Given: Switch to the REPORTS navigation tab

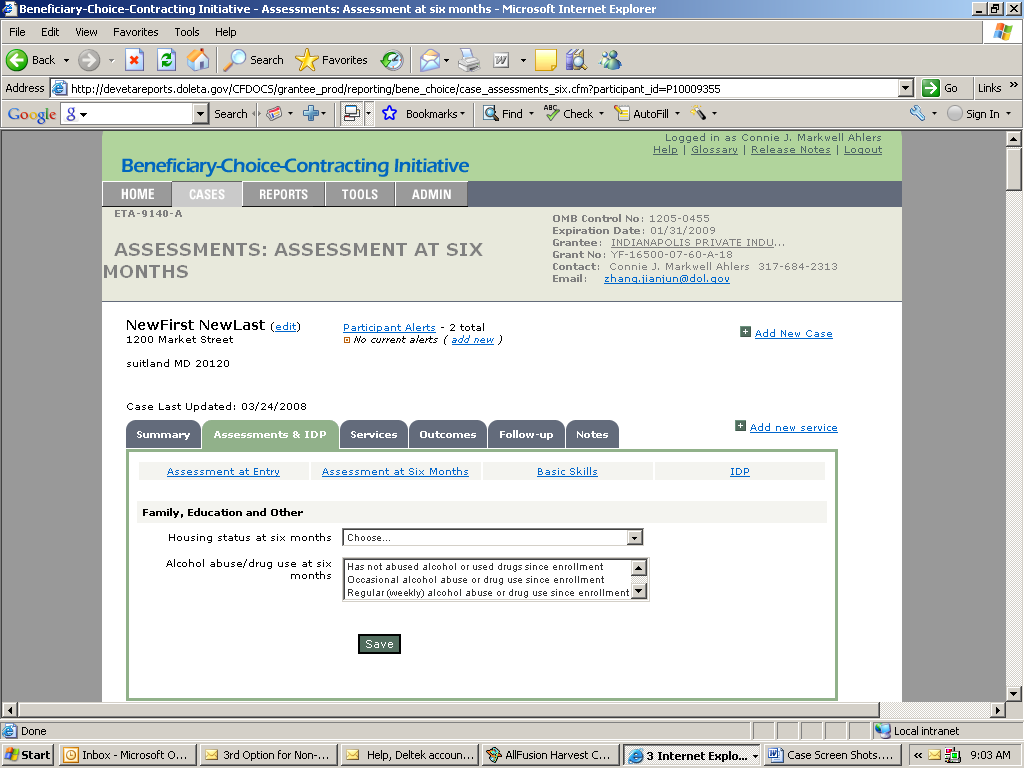Looking at the screenshot, I should point(283,194).
